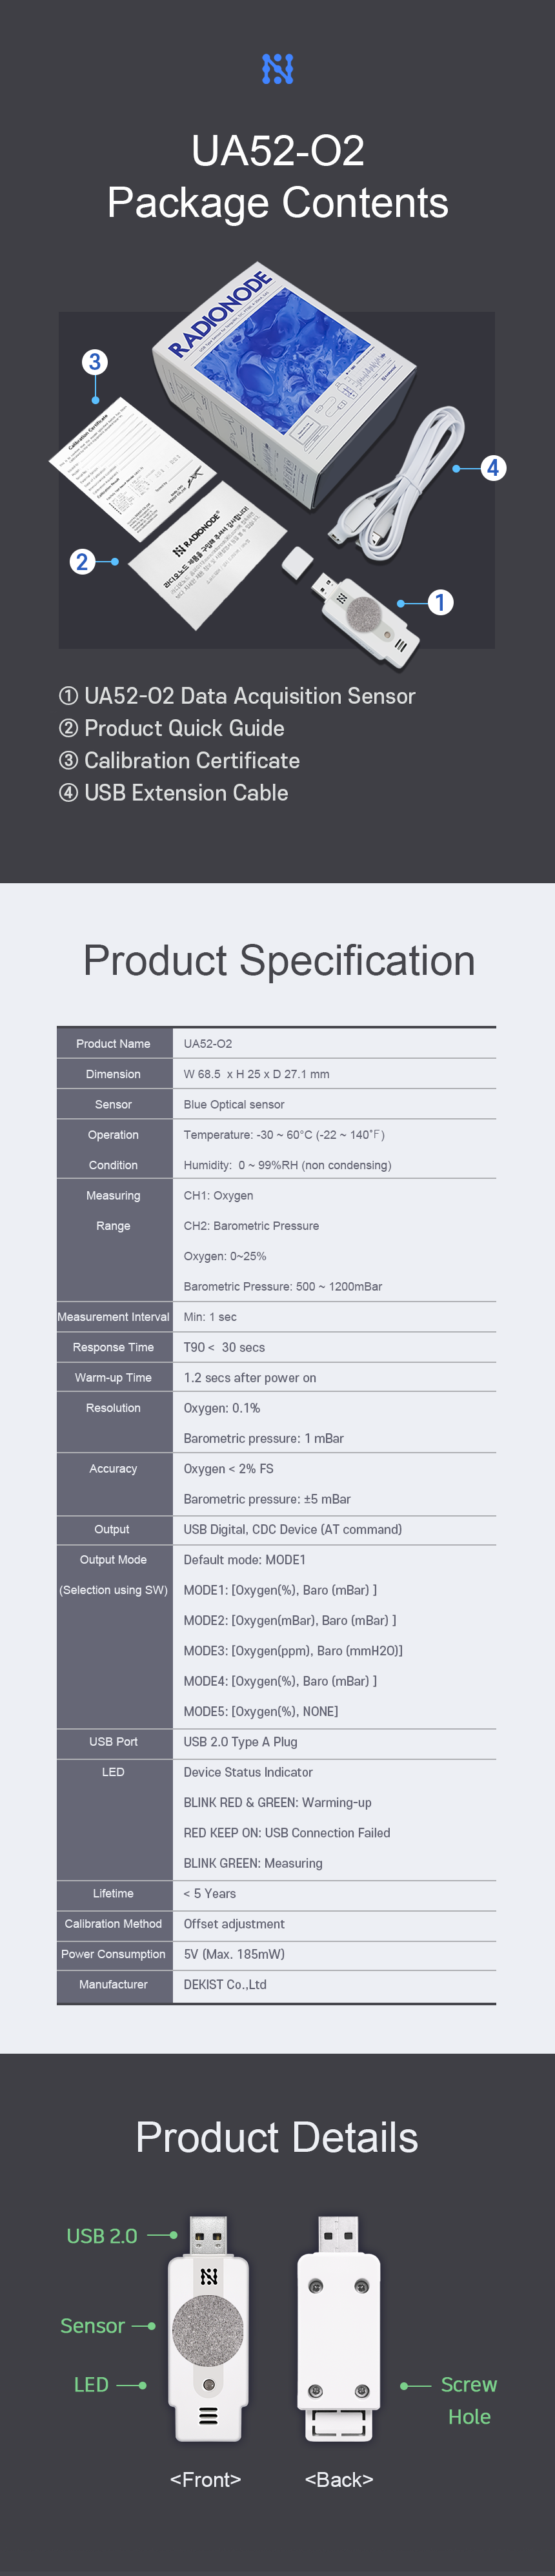
Task: Click numbered marker 1 near the sensor
Action: pos(440,603)
